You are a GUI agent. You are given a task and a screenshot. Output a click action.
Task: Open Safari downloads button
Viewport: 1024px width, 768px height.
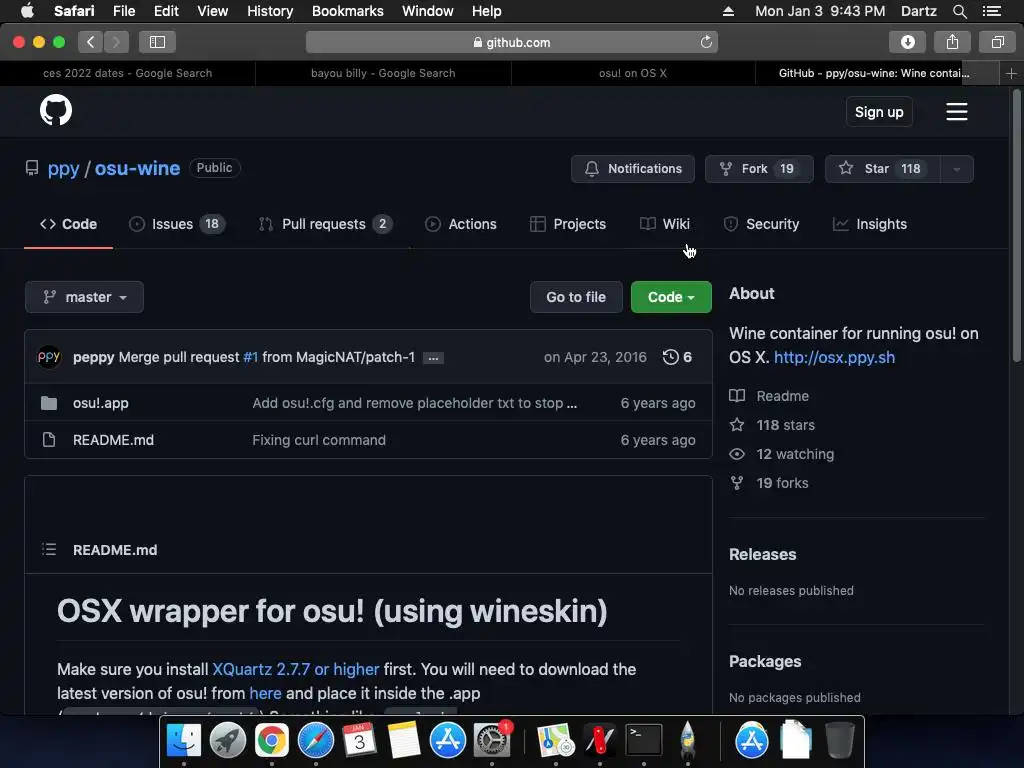pyautogui.click(x=907, y=42)
